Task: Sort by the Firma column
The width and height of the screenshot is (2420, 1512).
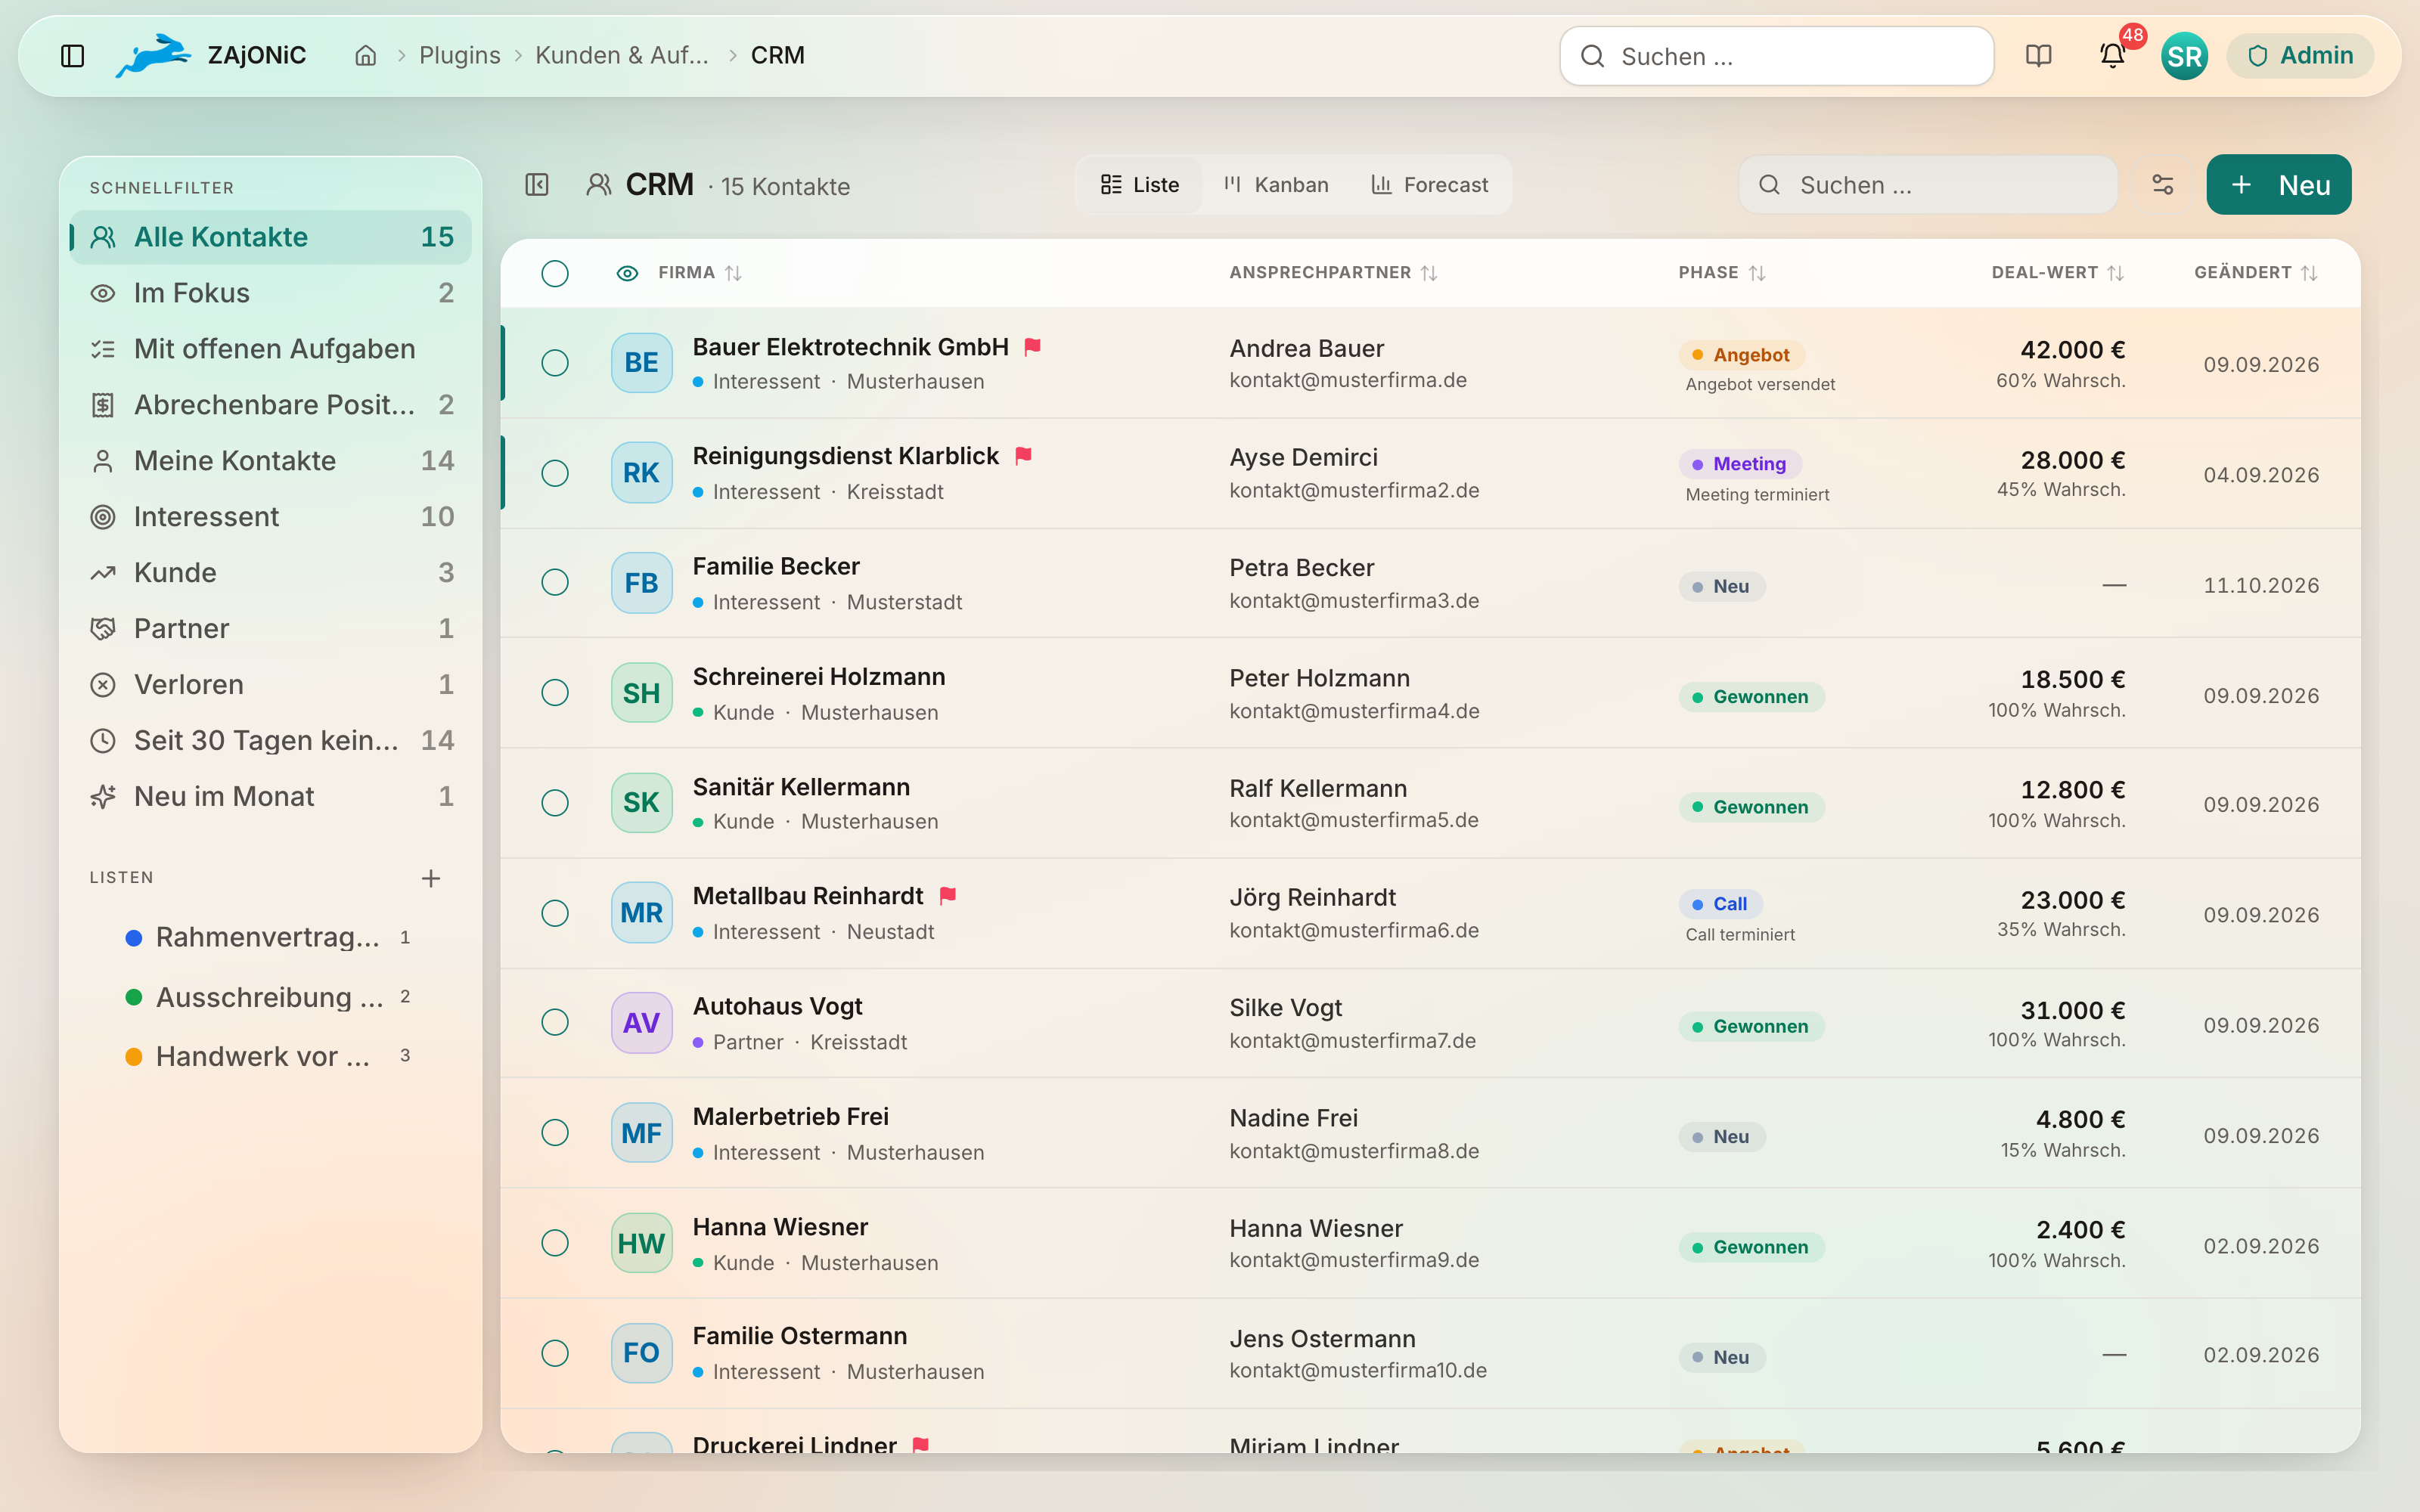Action: 699,273
